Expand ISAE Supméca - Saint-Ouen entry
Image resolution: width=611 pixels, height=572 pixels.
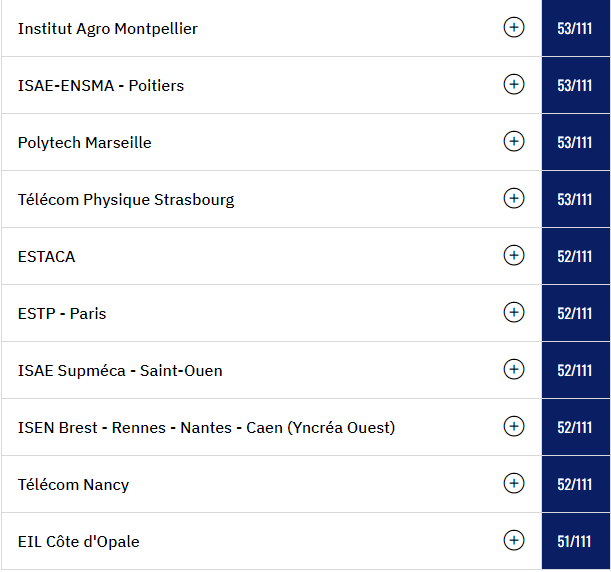point(514,369)
